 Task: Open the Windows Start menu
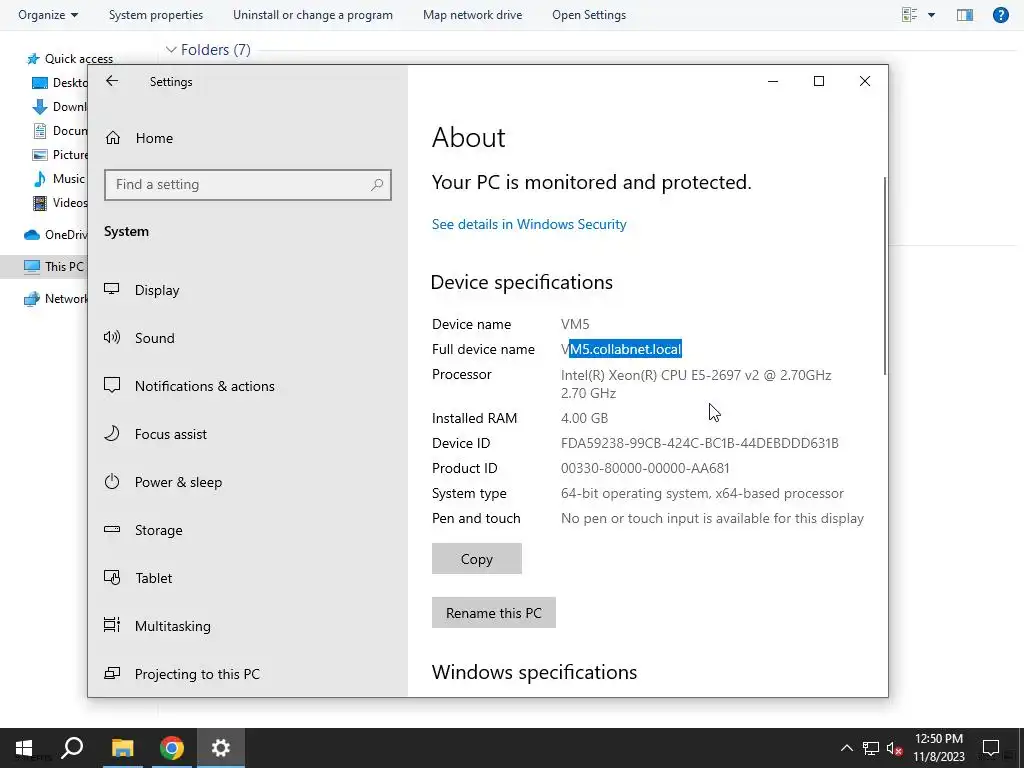(x=24, y=748)
